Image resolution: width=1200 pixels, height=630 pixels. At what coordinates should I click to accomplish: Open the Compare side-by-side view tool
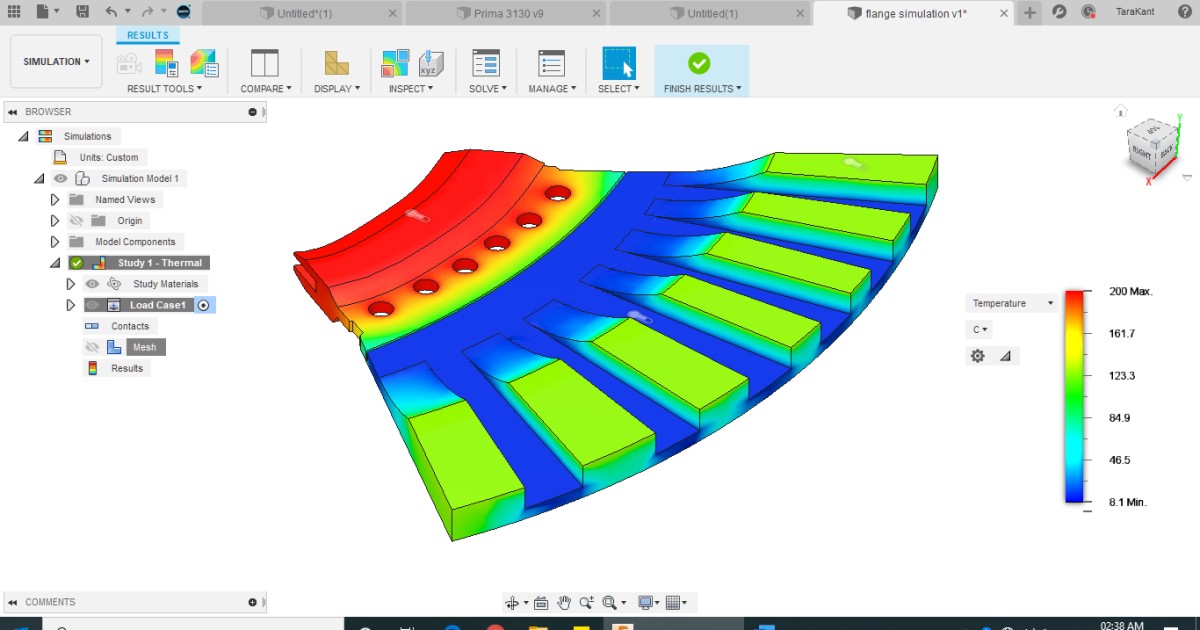(x=265, y=63)
